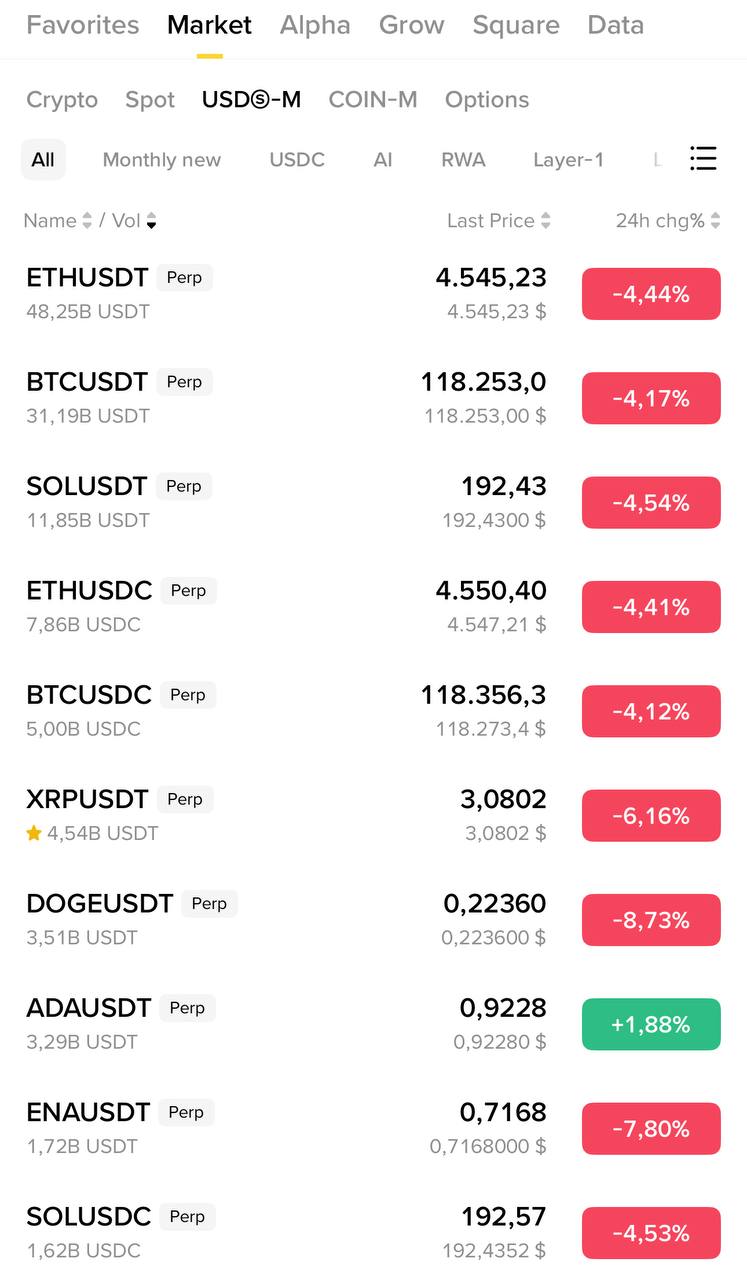Open the Alpha tab
Viewport: 747px width, 1280px height.
(315, 25)
